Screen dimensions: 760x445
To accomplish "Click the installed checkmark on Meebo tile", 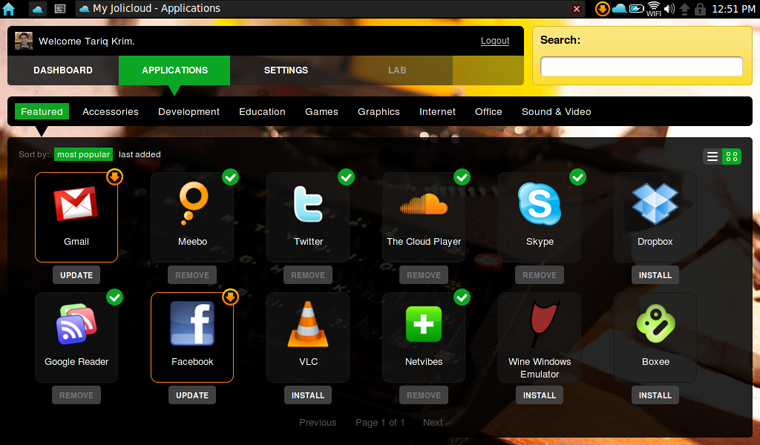I will (231, 177).
